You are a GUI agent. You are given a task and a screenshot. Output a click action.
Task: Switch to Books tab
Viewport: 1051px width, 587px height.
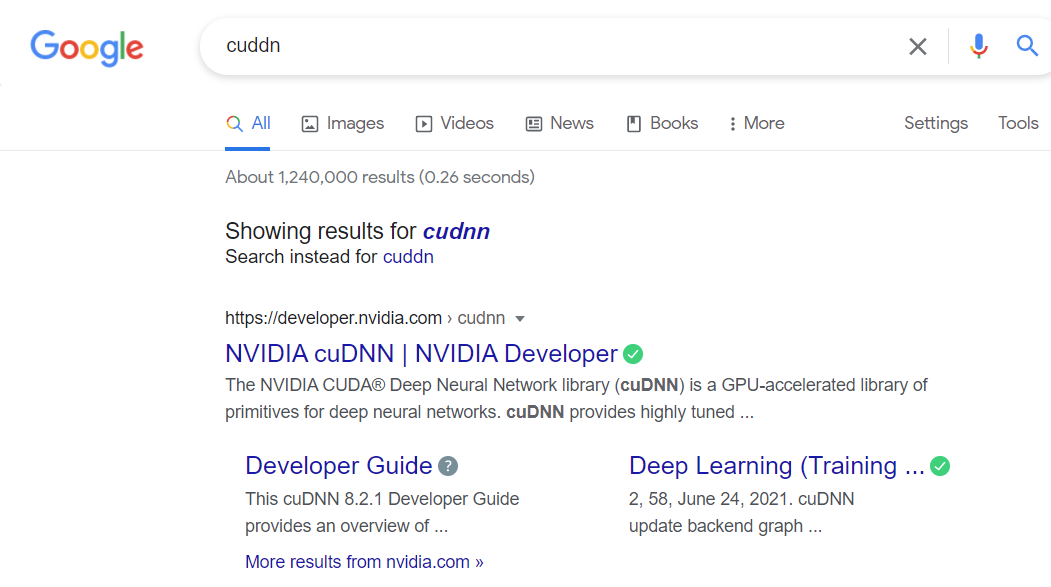tap(662, 123)
